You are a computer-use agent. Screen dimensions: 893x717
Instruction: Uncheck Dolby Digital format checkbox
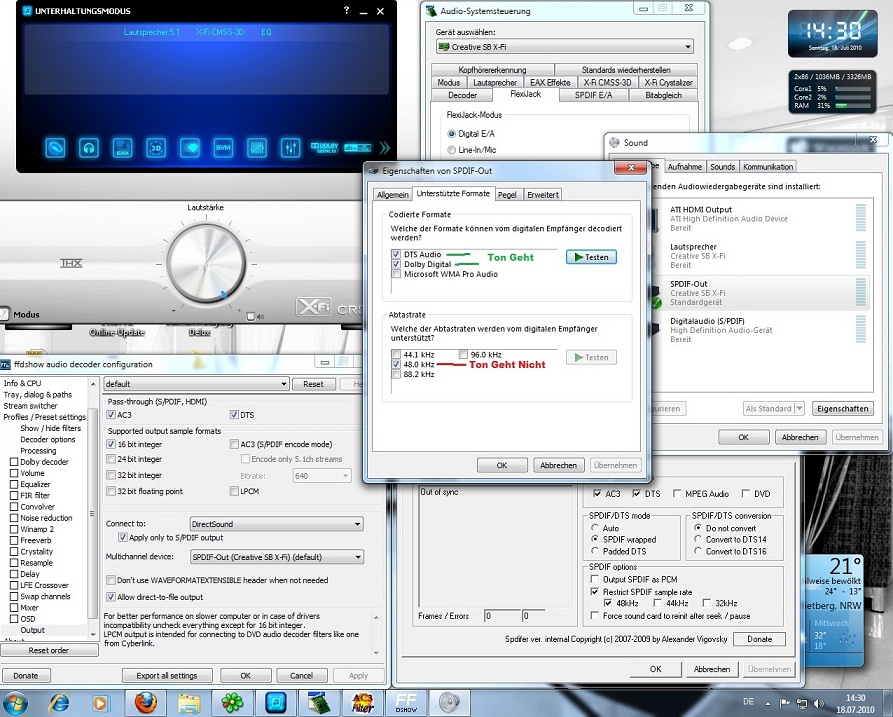tap(396, 264)
